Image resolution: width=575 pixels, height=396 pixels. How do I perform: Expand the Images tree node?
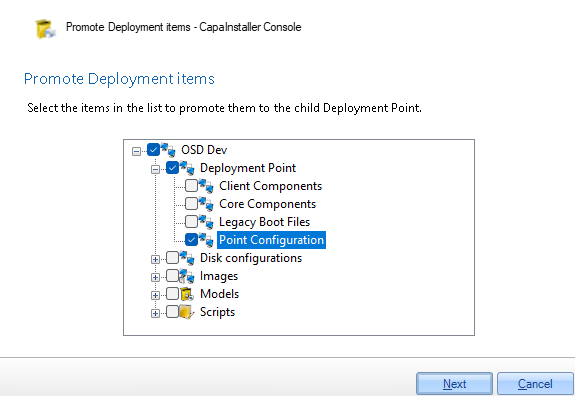[155, 277]
